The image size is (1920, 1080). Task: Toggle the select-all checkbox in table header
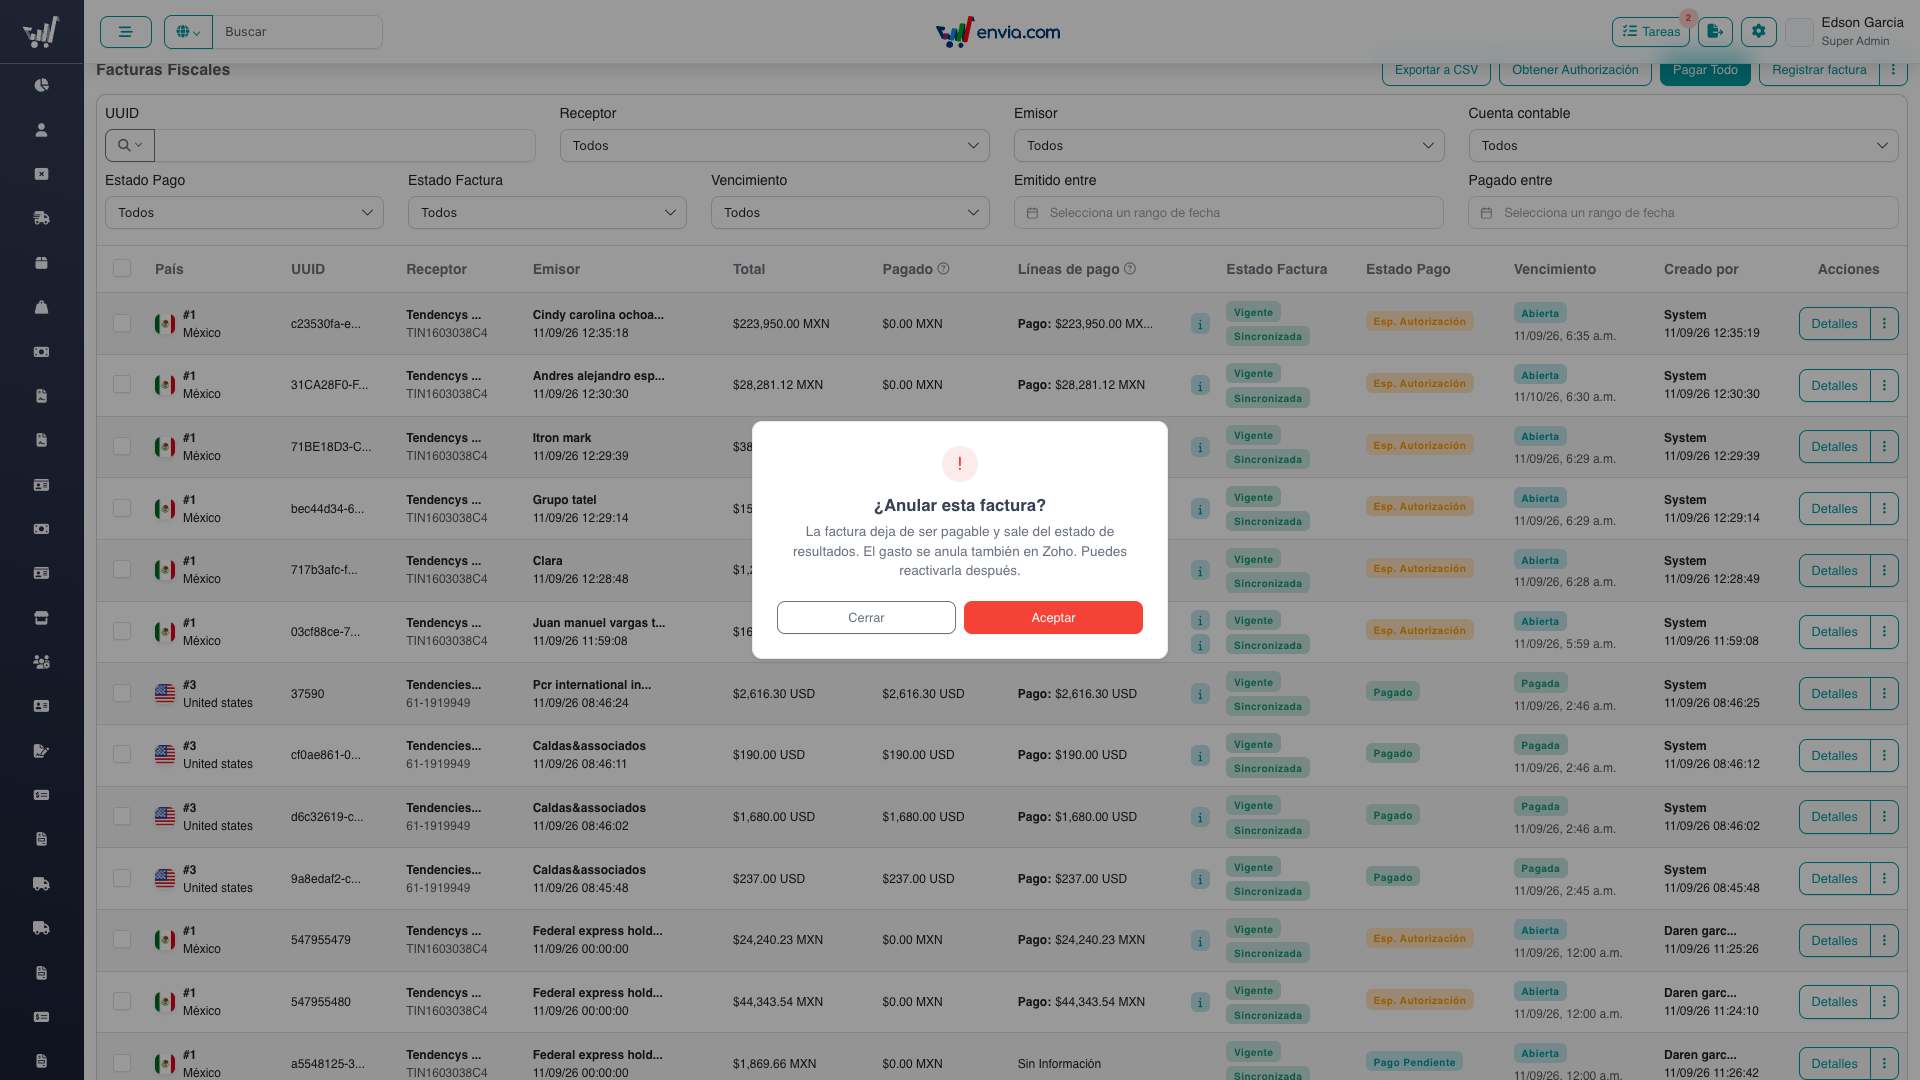pos(122,269)
